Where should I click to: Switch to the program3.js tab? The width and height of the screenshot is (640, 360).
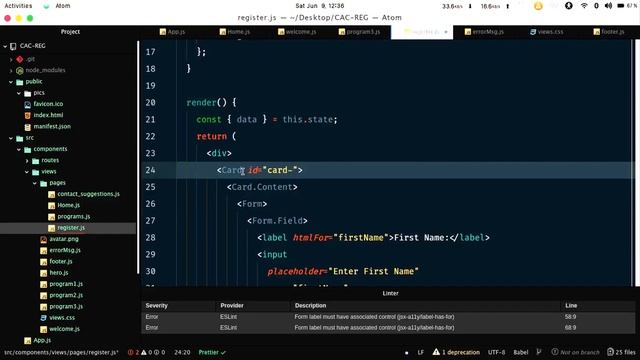[x=359, y=32]
